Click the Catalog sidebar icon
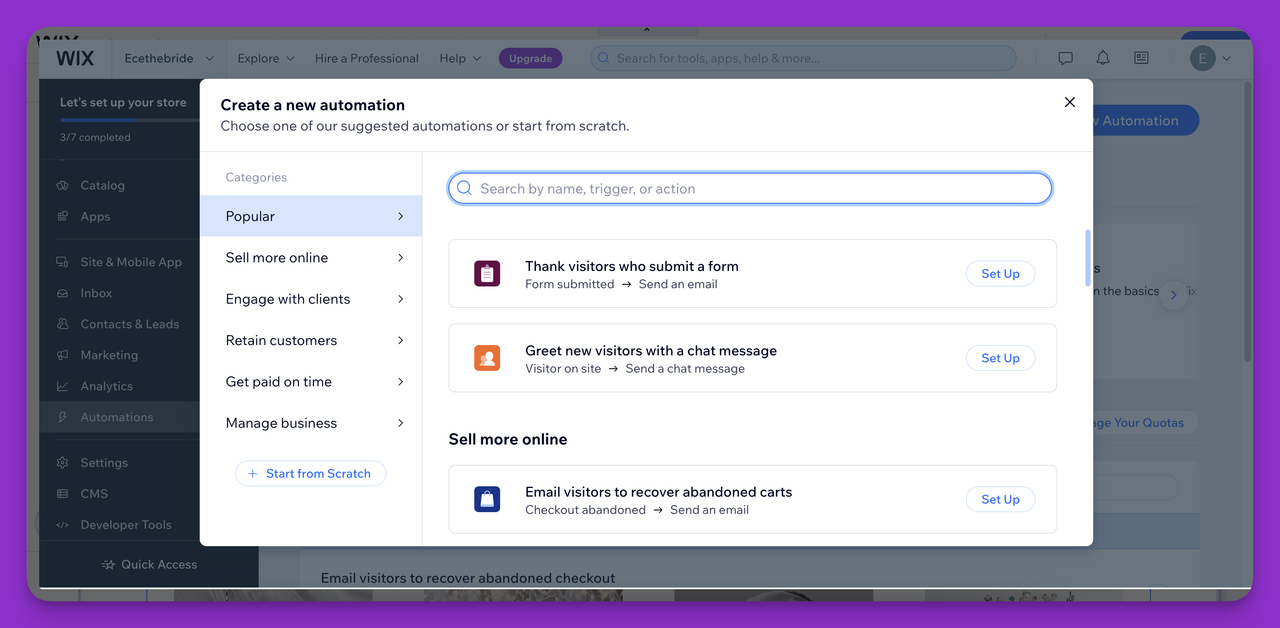 [x=62, y=185]
